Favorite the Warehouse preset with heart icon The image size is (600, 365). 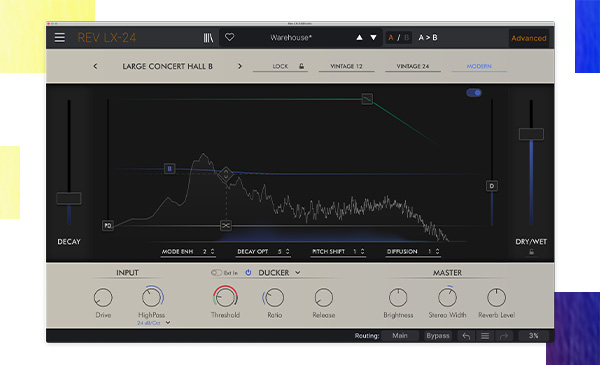(x=230, y=37)
